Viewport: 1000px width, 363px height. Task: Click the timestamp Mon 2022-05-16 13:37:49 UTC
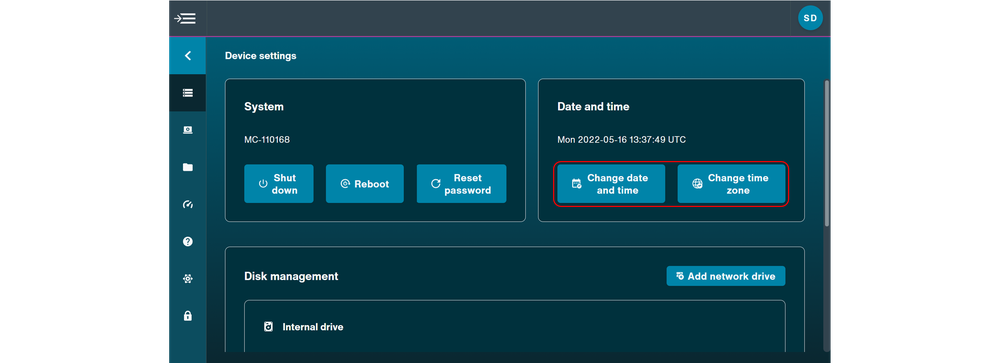(622, 139)
